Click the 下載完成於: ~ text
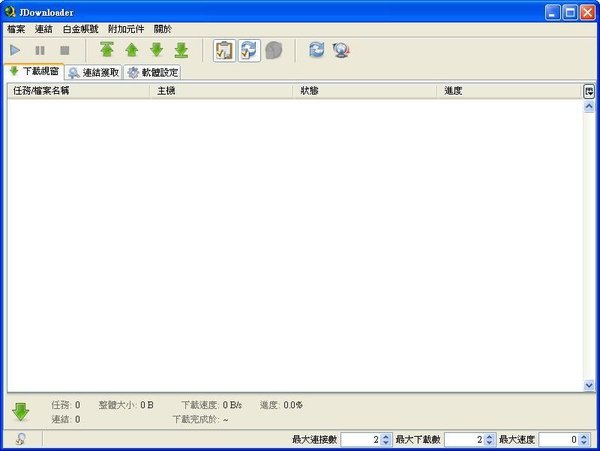 [200, 419]
